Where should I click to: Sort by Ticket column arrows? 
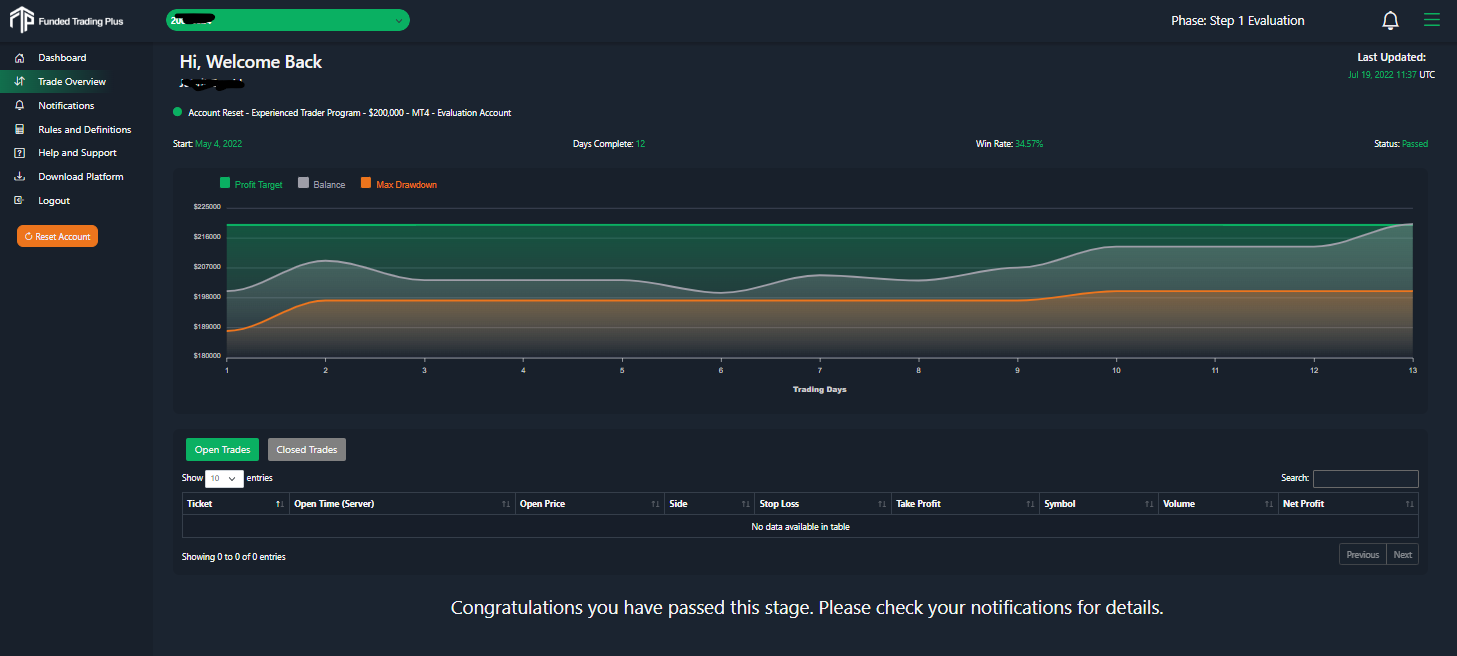280,504
